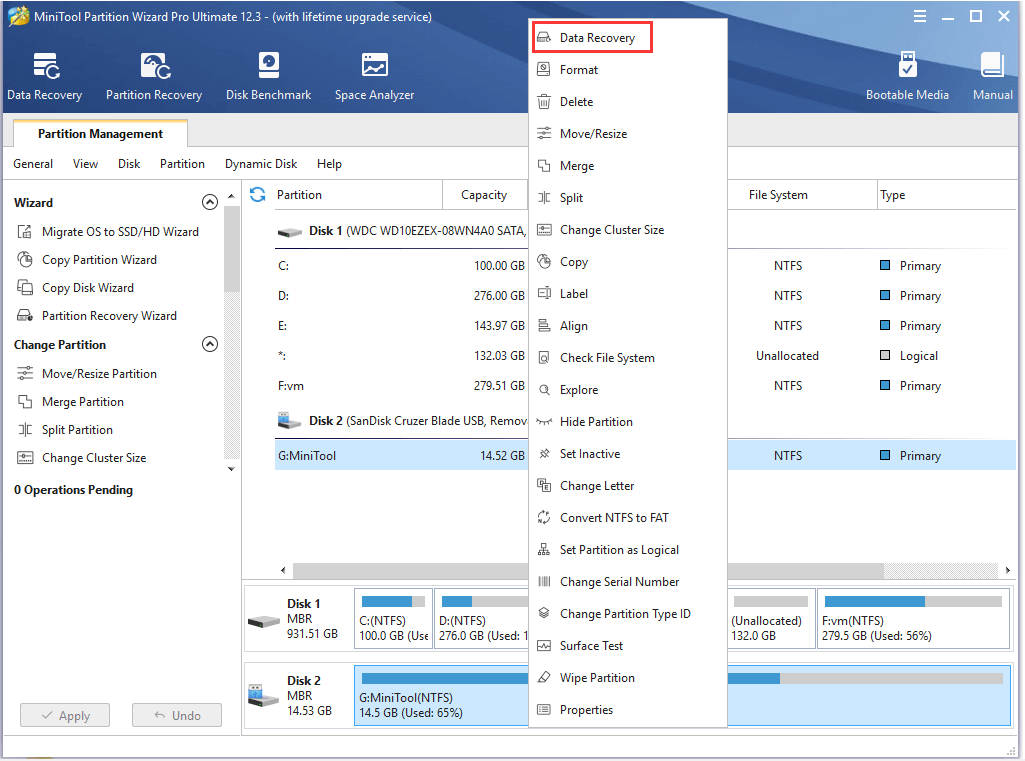Open the Partition menu
Viewport: 1025px width, 761px height.
pyautogui.click(x=182, y=163)
